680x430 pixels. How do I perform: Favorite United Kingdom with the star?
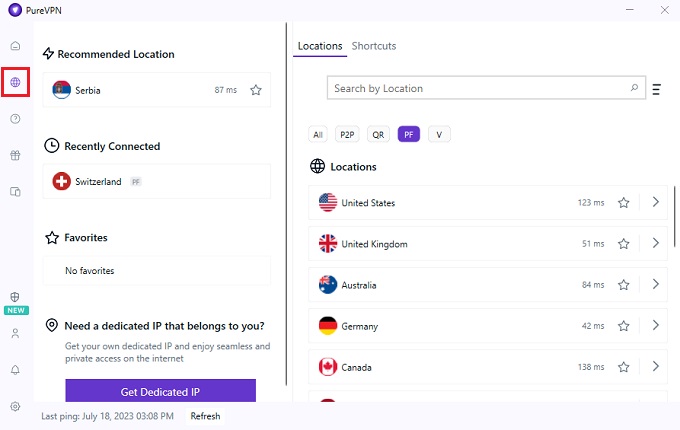[624, 244]
